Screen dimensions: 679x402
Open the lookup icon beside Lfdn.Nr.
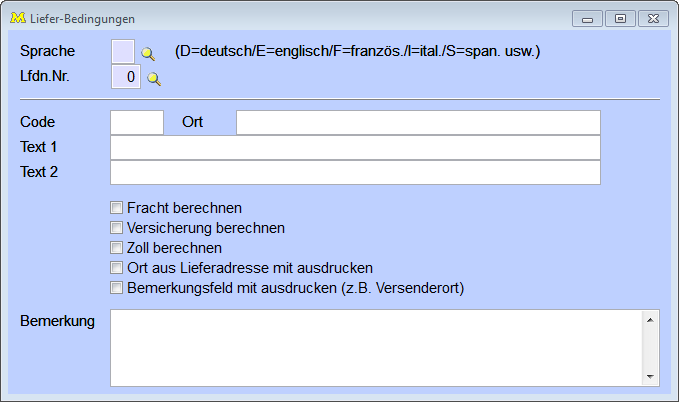[x=153, y=78]
